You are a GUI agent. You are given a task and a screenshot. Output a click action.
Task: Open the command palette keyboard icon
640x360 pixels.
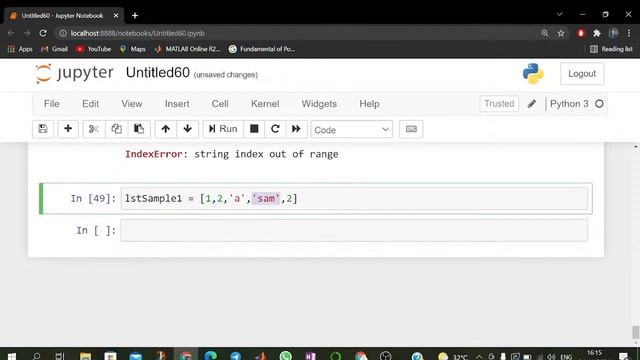411,129
